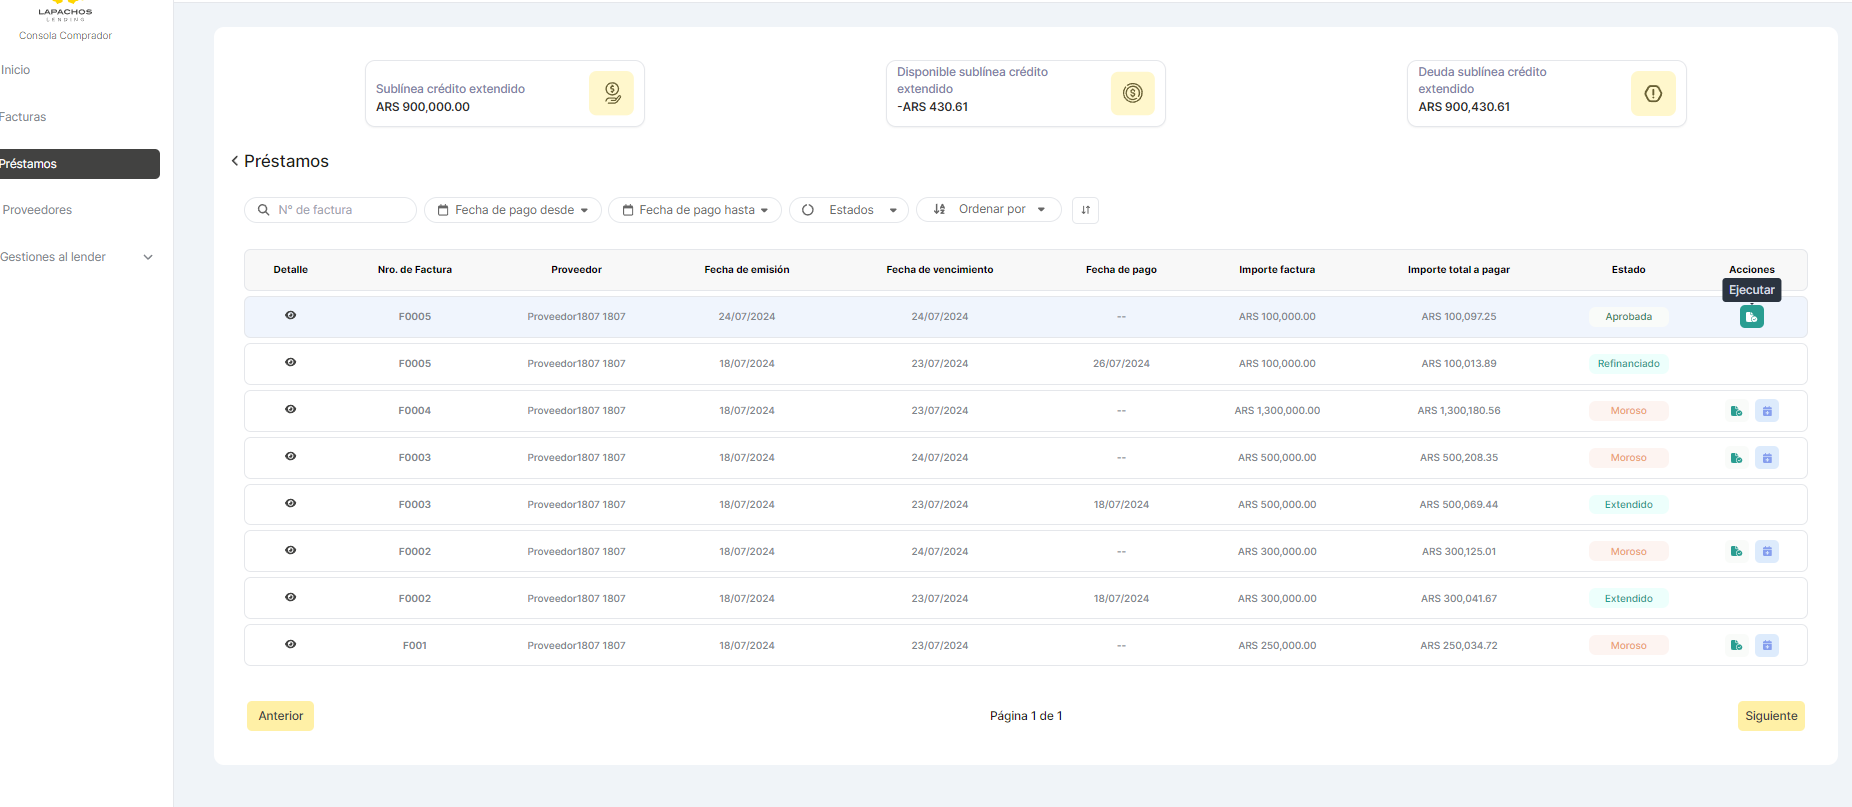1852x807 pixels.
Task: Click the green document icon in row F001
Action: pos(1736,646)
